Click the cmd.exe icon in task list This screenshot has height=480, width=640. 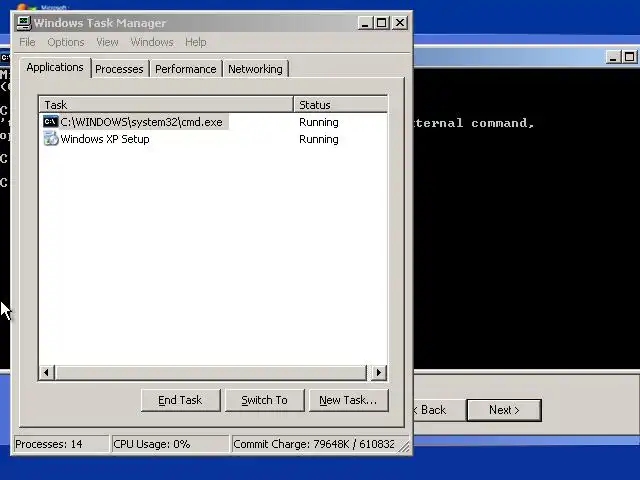(x=51, y=122)
